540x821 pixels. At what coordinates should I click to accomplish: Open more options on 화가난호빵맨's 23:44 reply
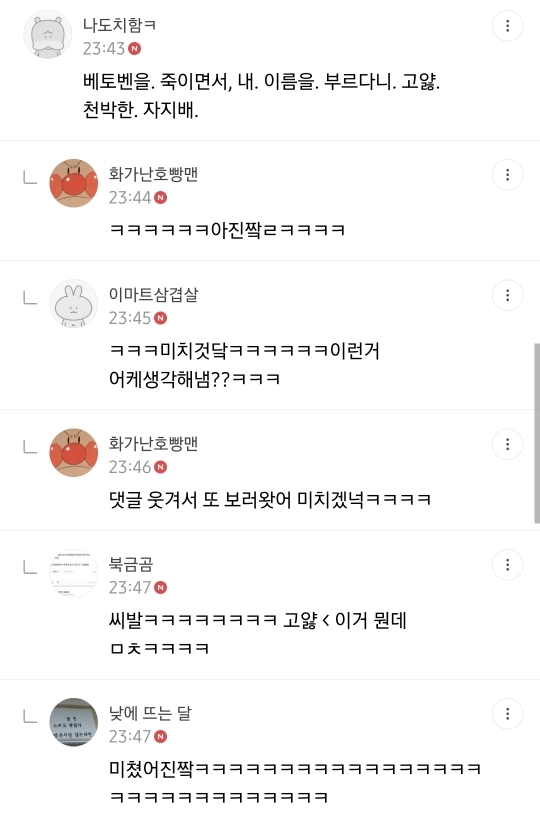[x=507, y=175]
